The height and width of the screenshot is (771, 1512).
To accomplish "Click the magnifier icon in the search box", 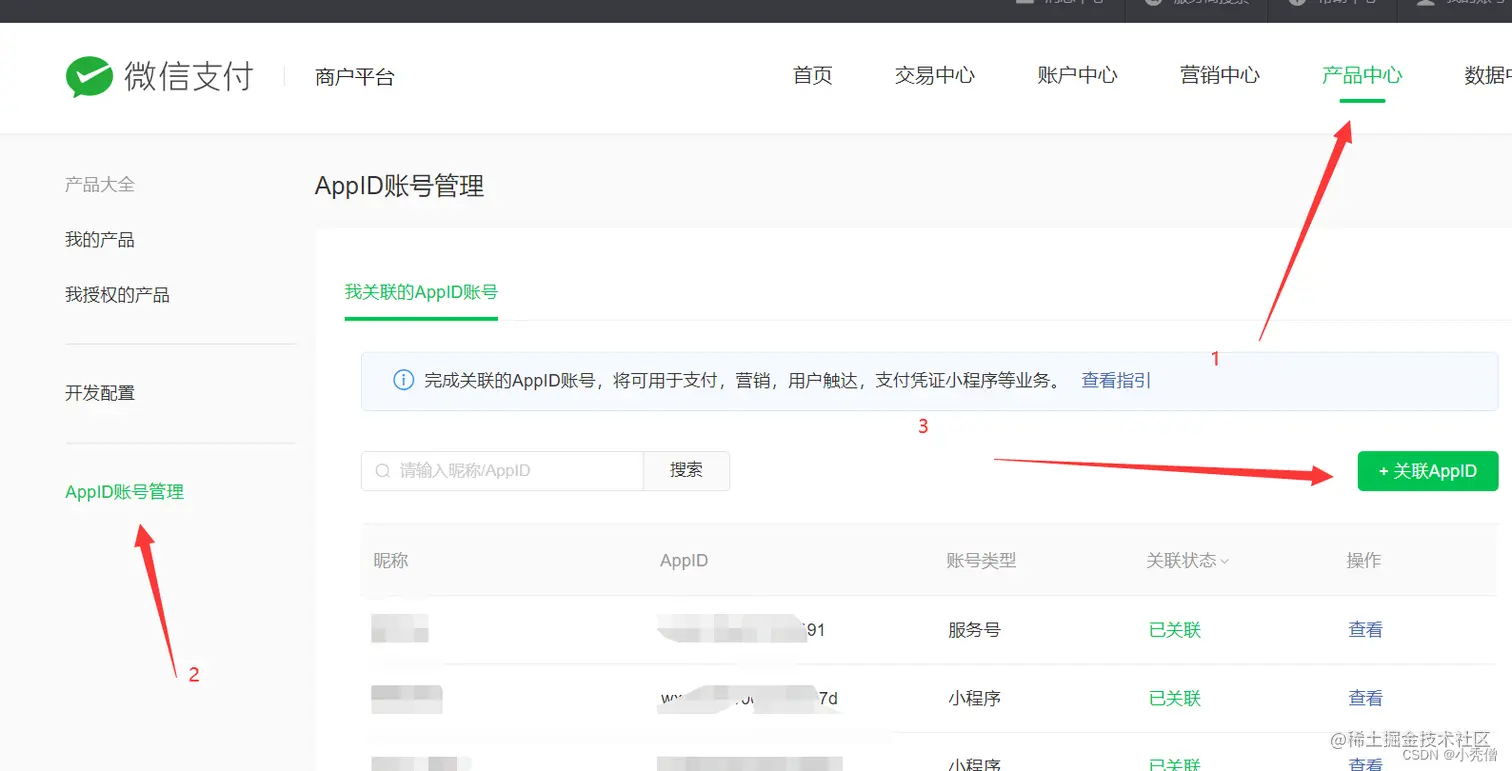I will [x=383, y=471].
